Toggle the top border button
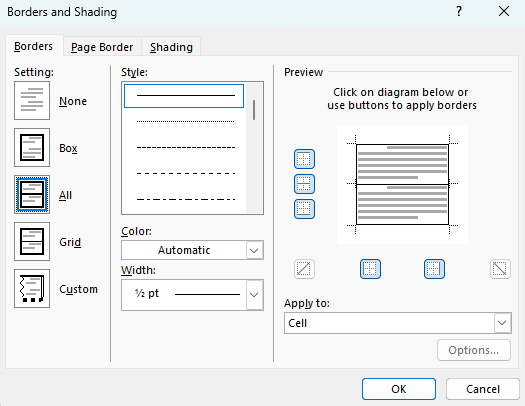This screenshot has height=406, width=525. click(304, 159)
